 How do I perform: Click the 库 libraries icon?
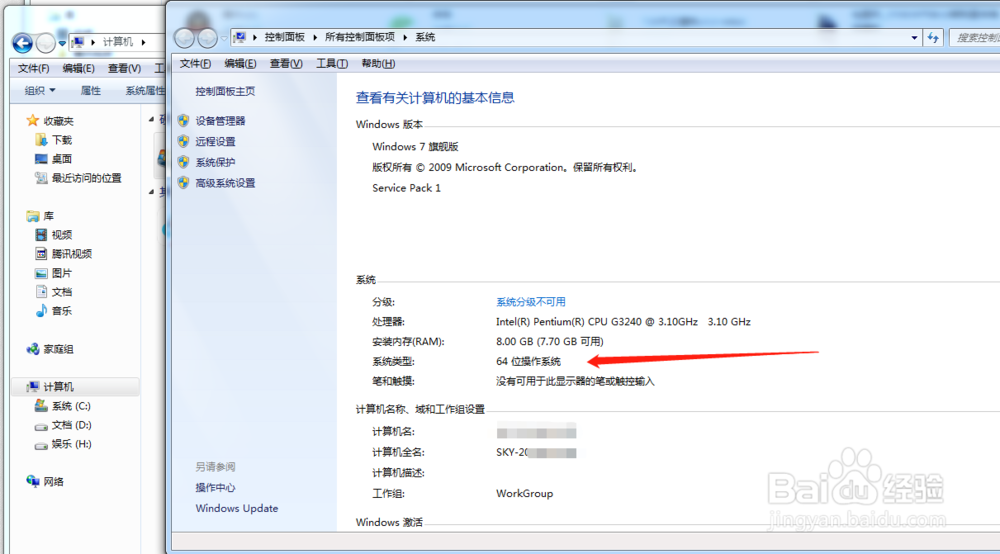click(33, 216)
